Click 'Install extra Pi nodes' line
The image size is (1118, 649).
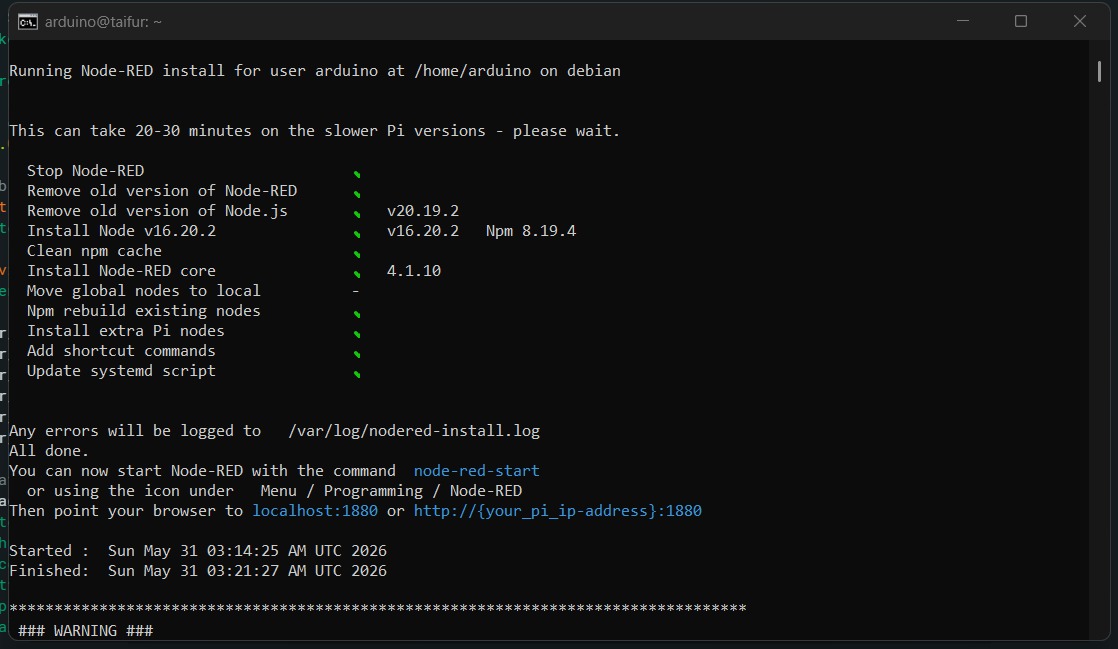(125, 331)
